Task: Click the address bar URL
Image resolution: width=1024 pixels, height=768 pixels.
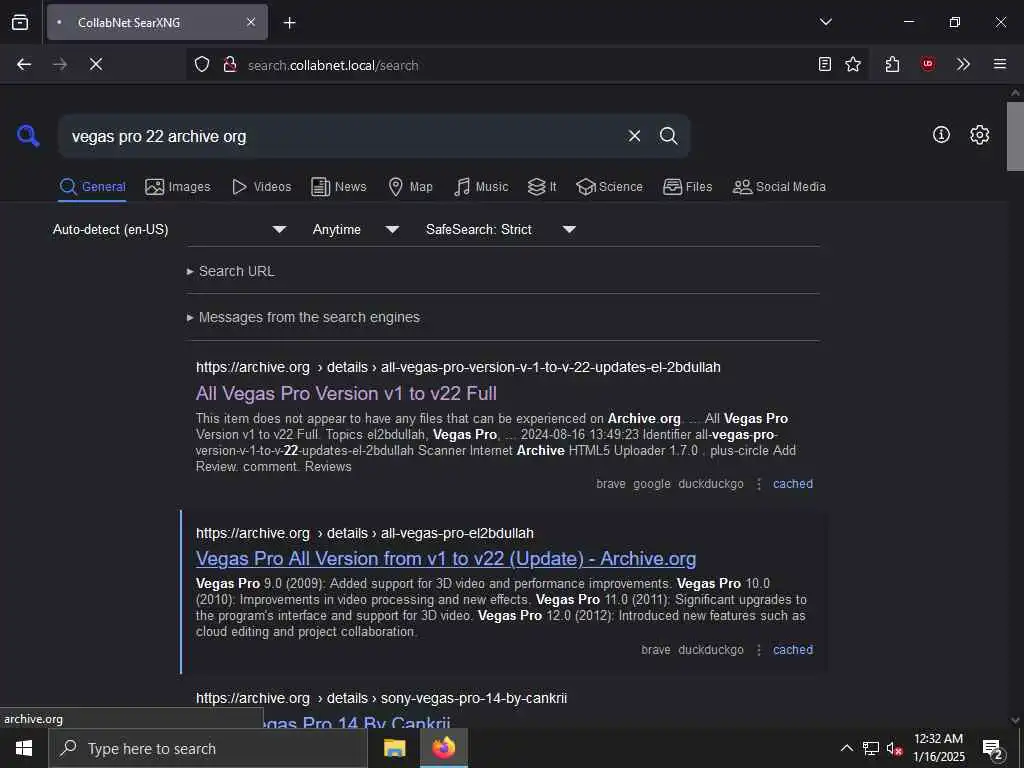Action: (333, 65)
